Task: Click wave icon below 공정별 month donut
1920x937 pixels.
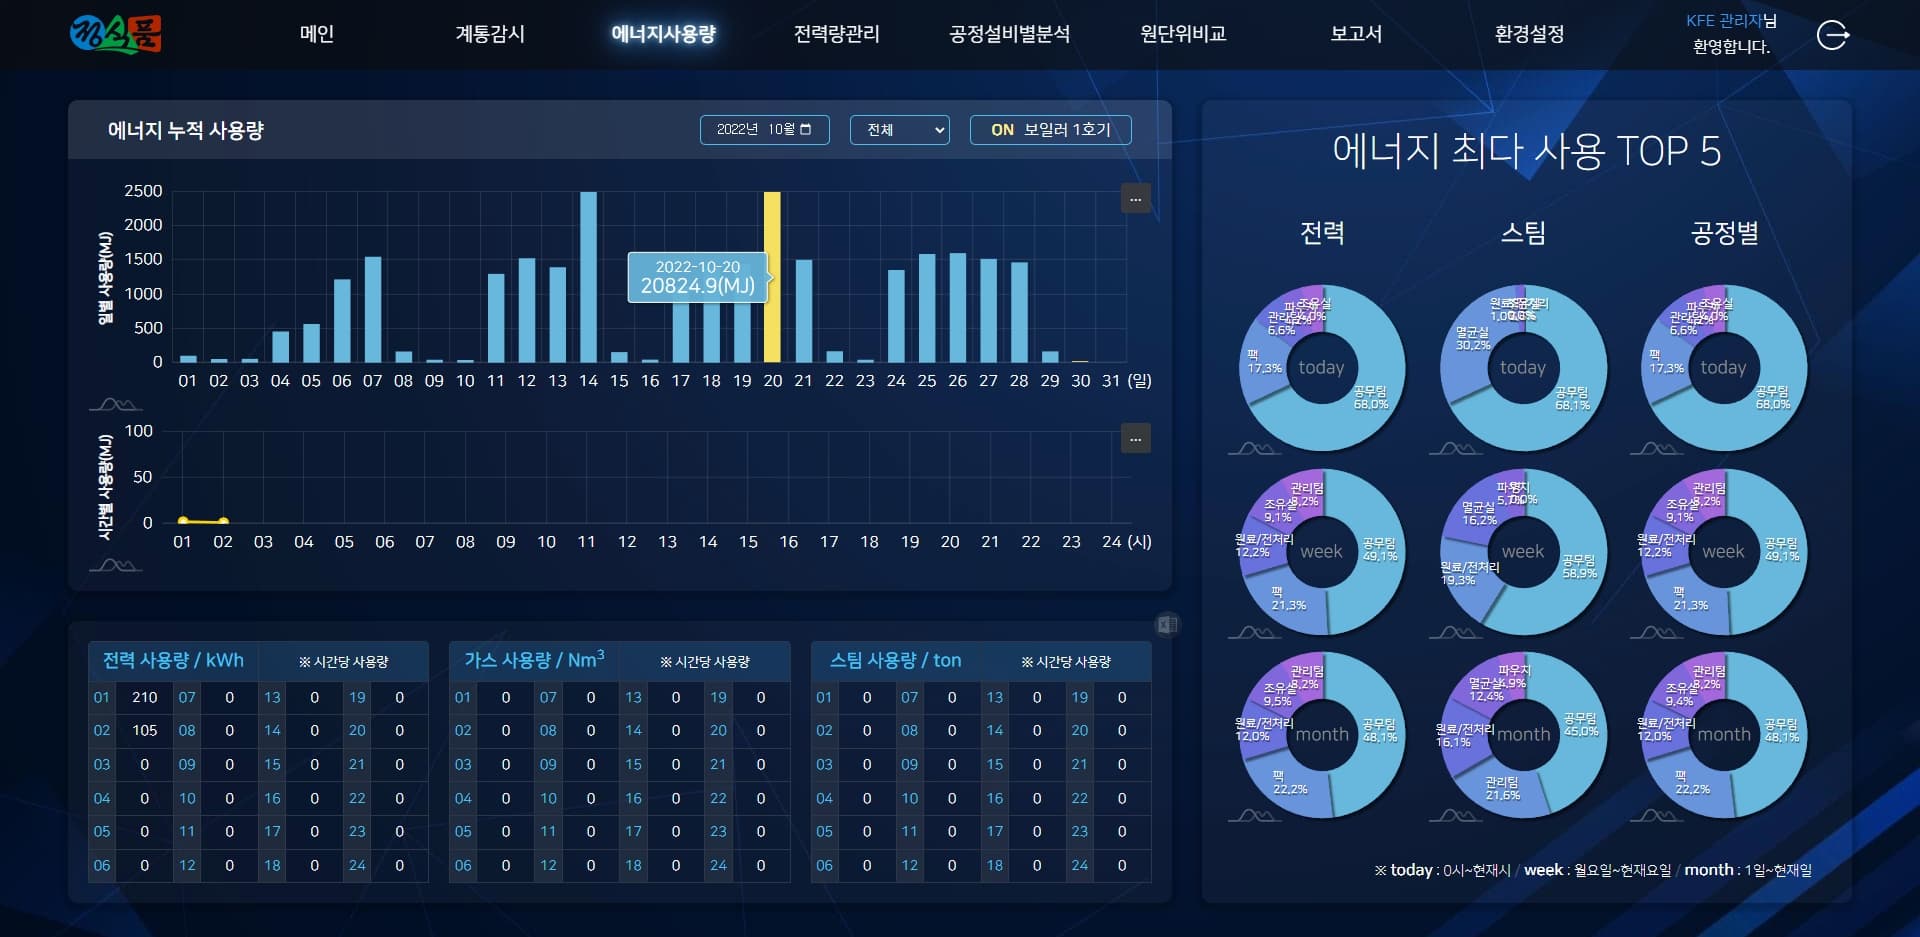Action: [x=1656, y=816]
